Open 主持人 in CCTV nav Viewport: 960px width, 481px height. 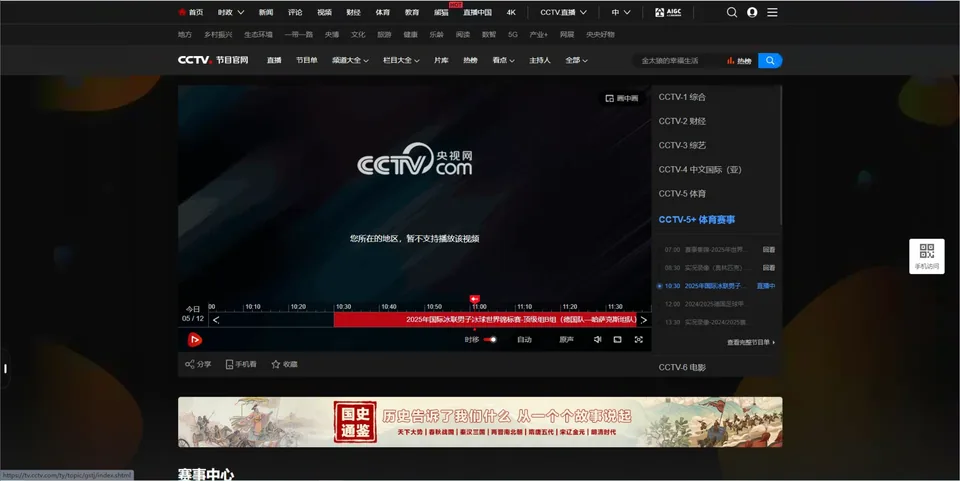point(539,61)
